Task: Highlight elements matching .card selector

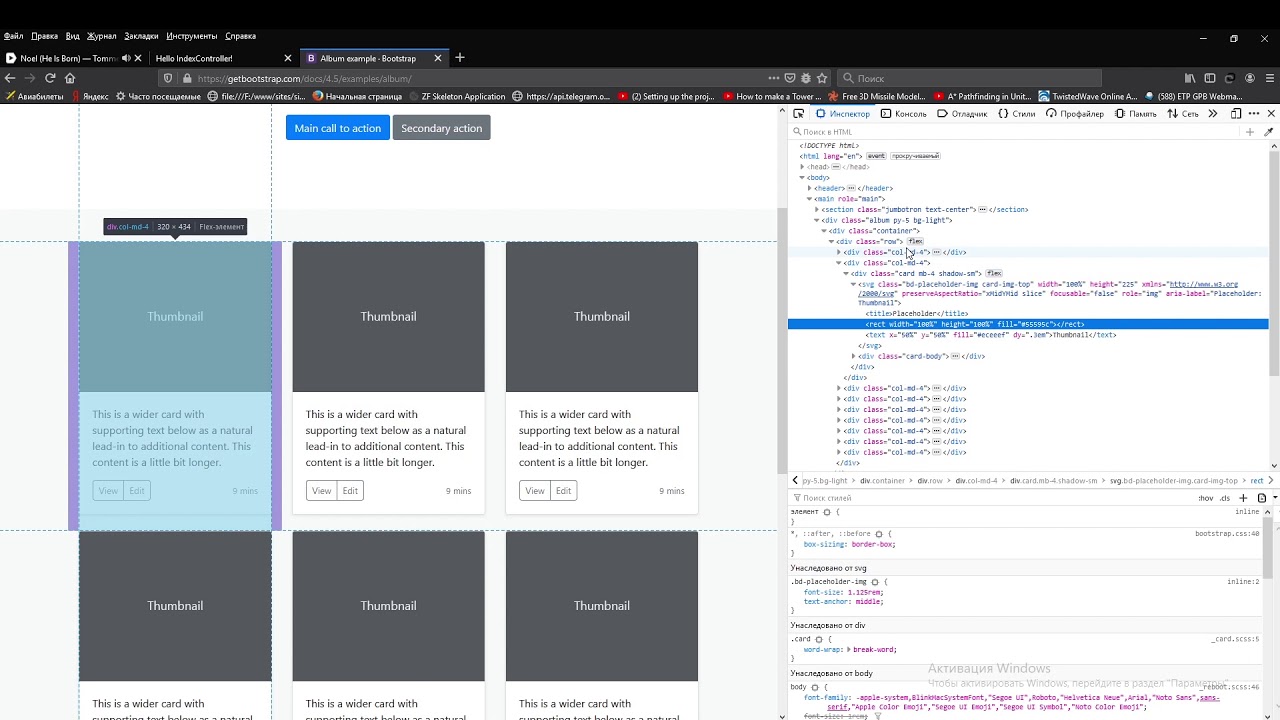Action: (819, 639)
